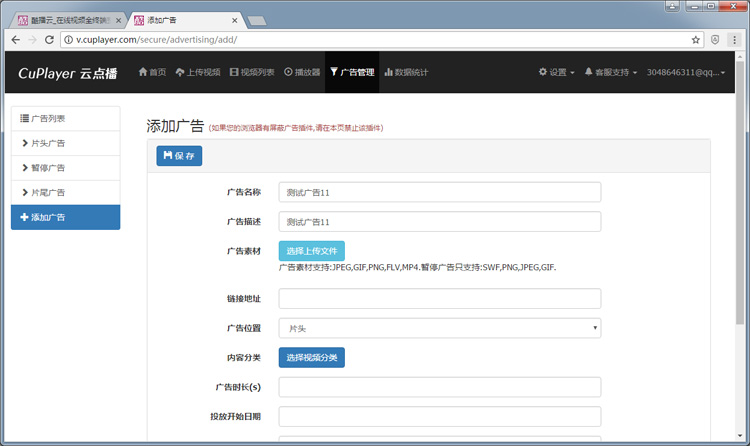750x446 pixels.
Task: Open 广告列表 in the sidebar
Action: (65, 119)
